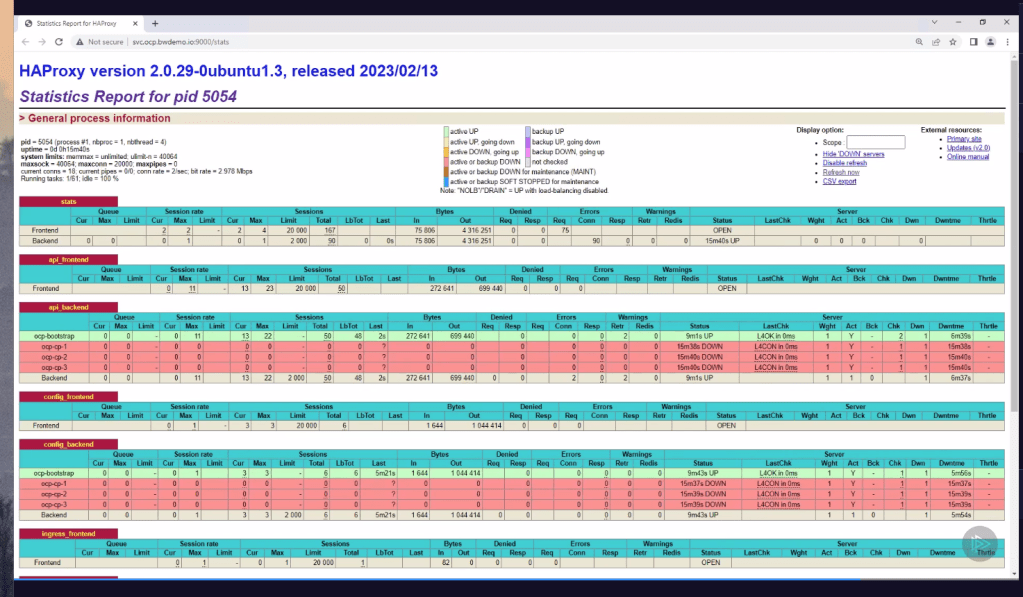Open the Primary site link
Image resolution: width=1023 pixels, height=597 pixels.
964,139
